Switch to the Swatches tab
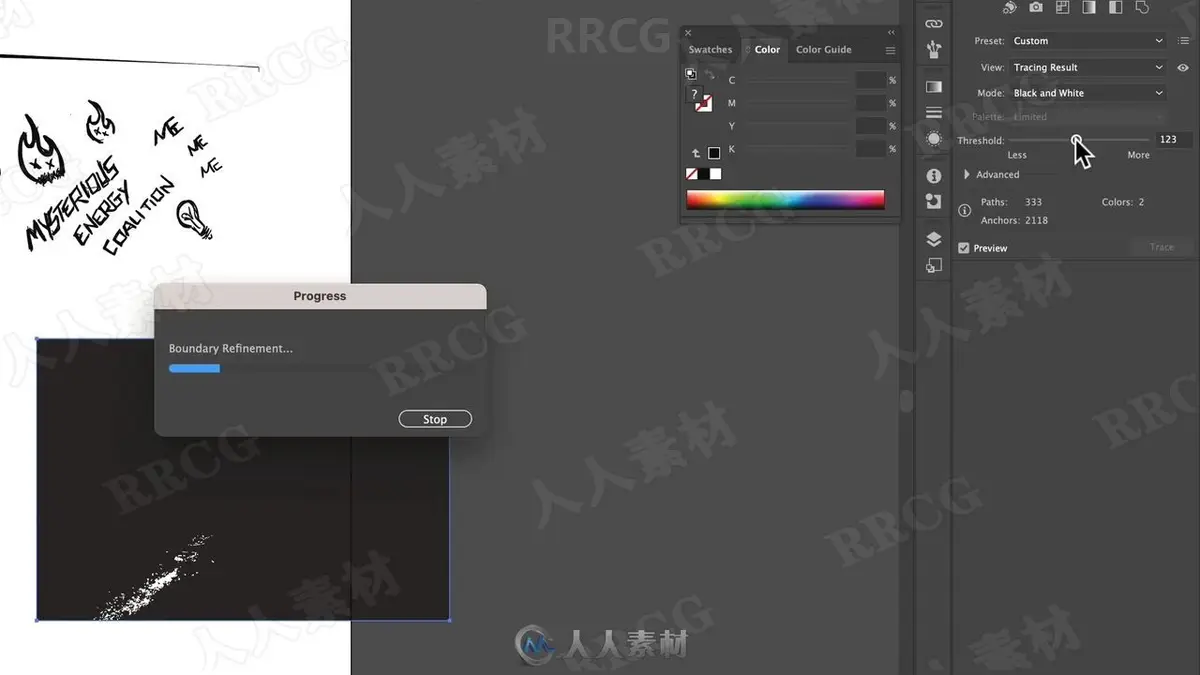Image resolution: width=1200 pixels, height=675 pixels. click(710, 50)
